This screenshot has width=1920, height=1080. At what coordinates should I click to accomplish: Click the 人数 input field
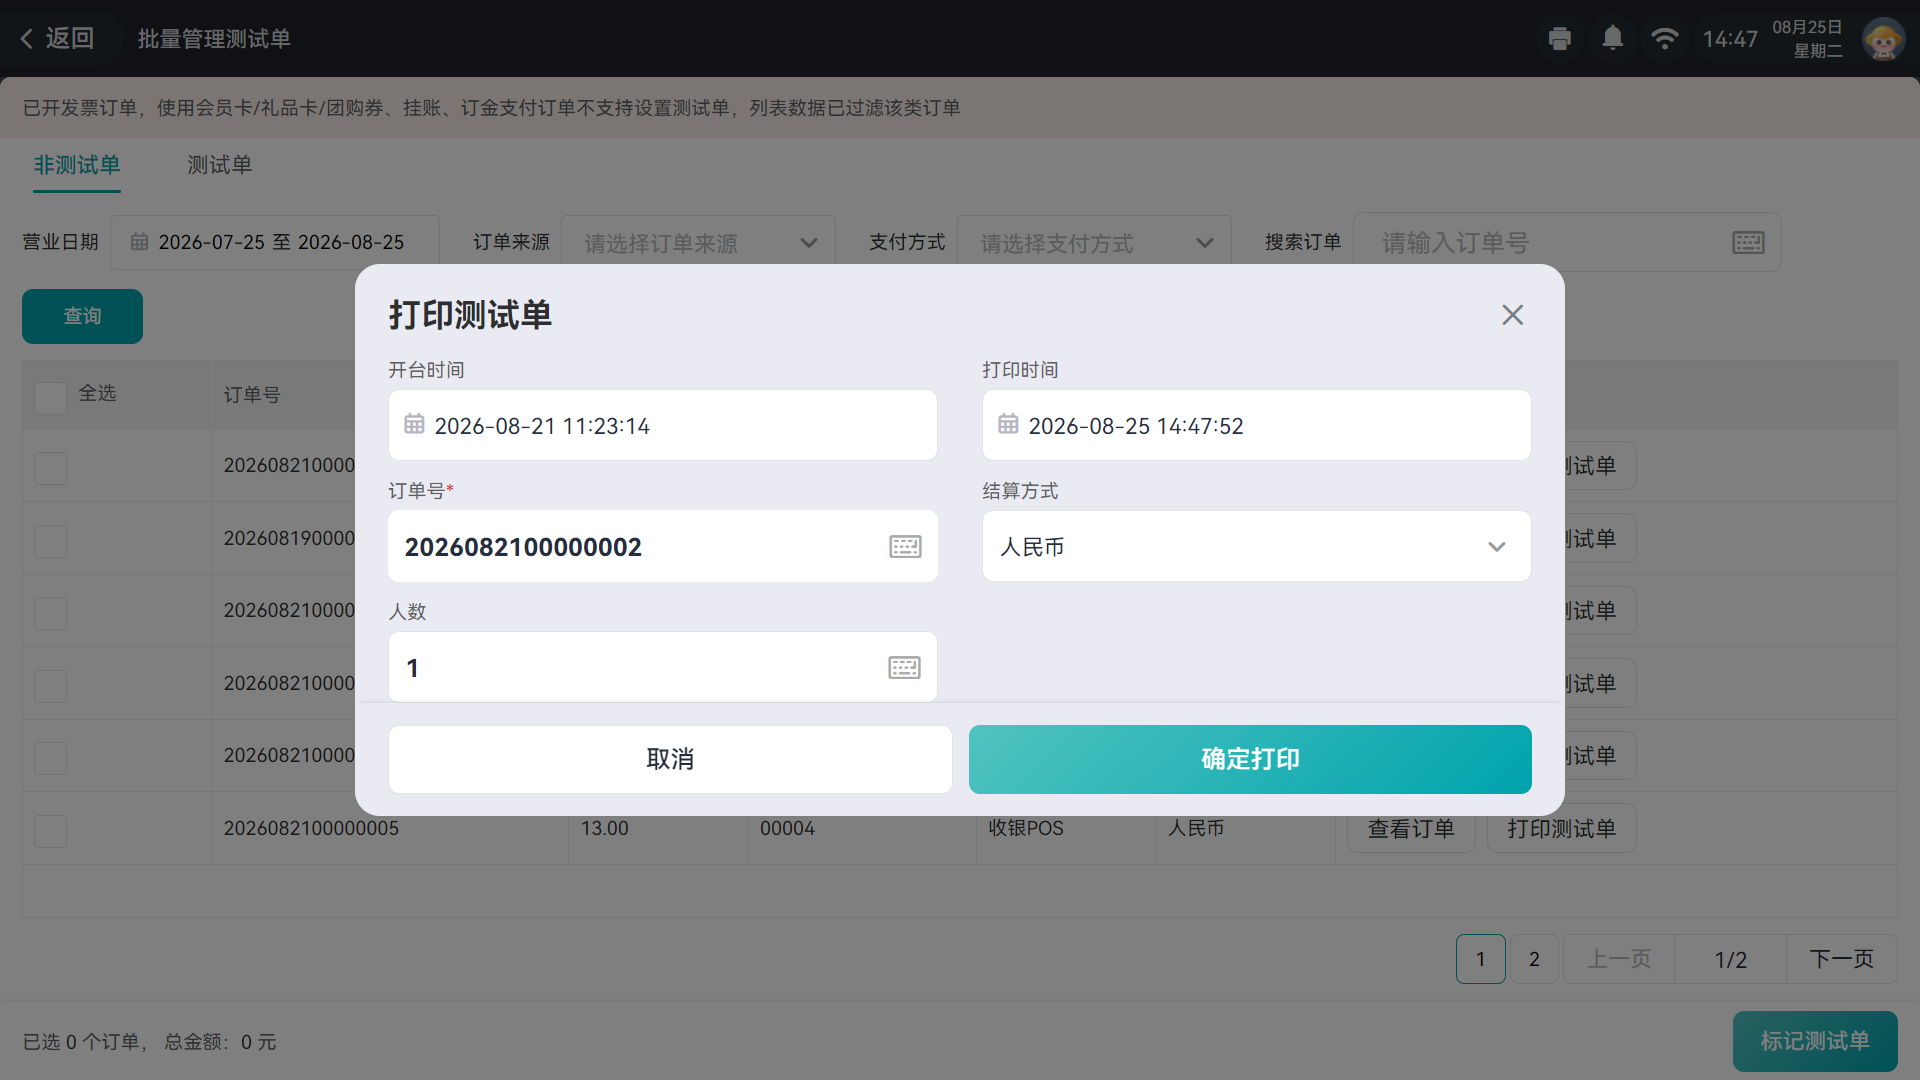coord(663,667)
